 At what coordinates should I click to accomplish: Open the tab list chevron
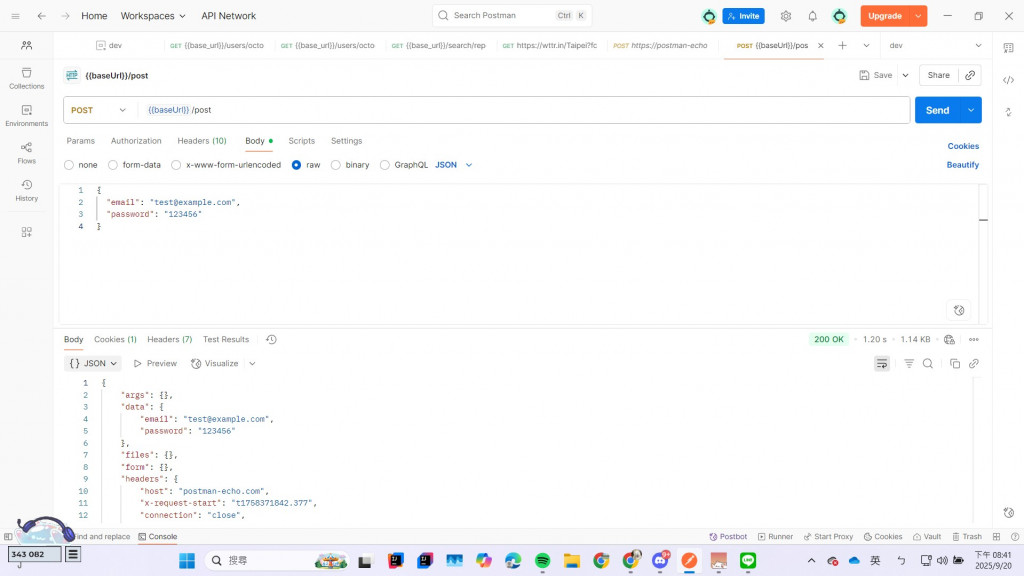coord(866,45)
